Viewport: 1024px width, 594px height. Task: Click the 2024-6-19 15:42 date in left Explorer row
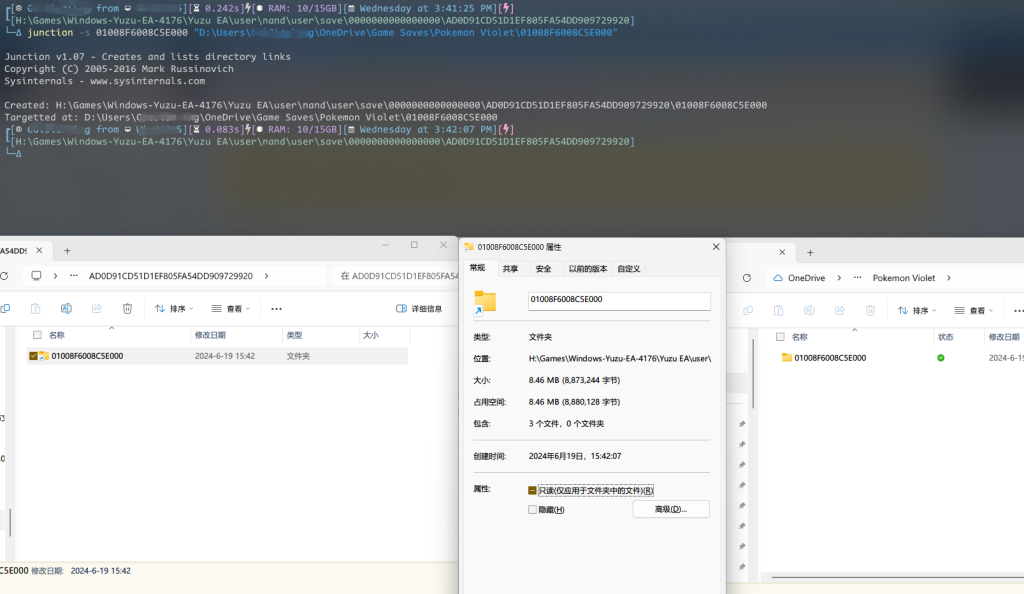(225, 356)
